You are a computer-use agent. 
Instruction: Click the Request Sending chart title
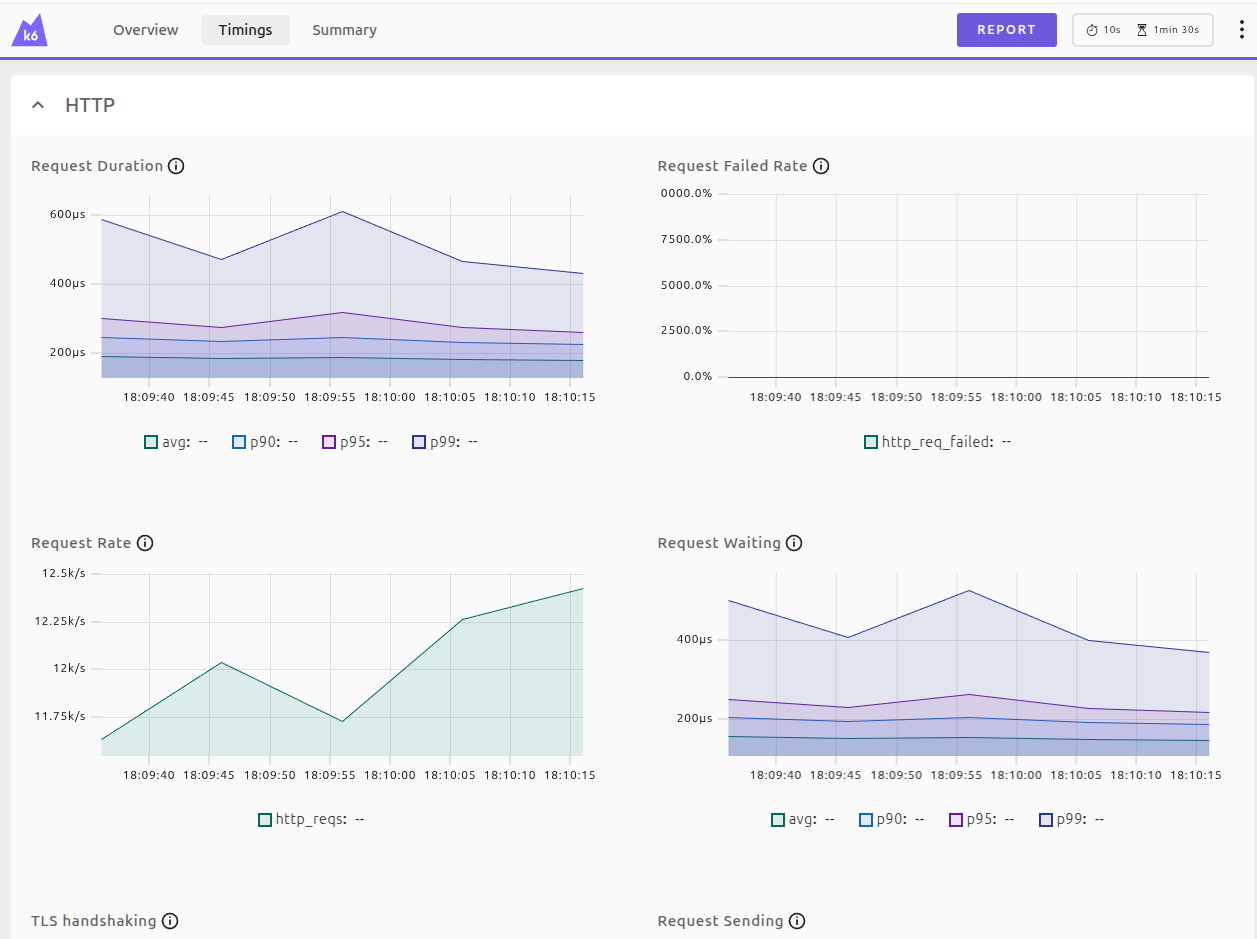(x=721, y=921)
